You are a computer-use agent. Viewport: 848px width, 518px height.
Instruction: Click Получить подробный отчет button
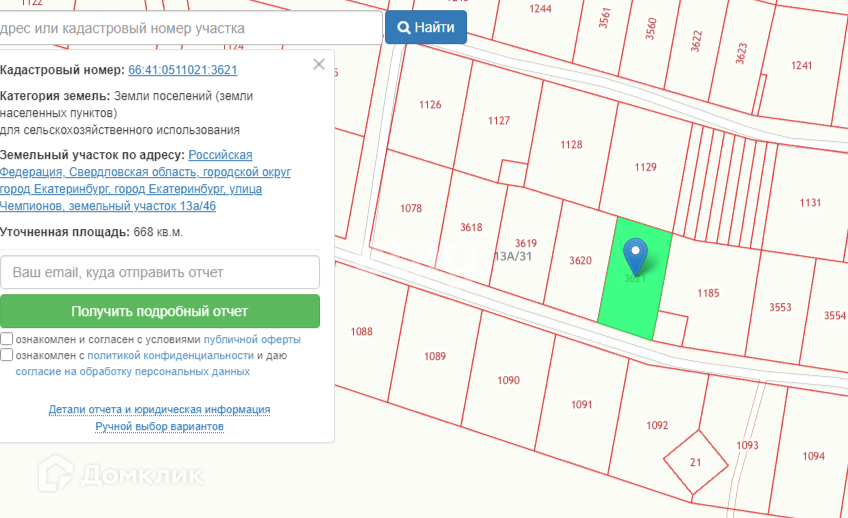[x=160, y=311]
